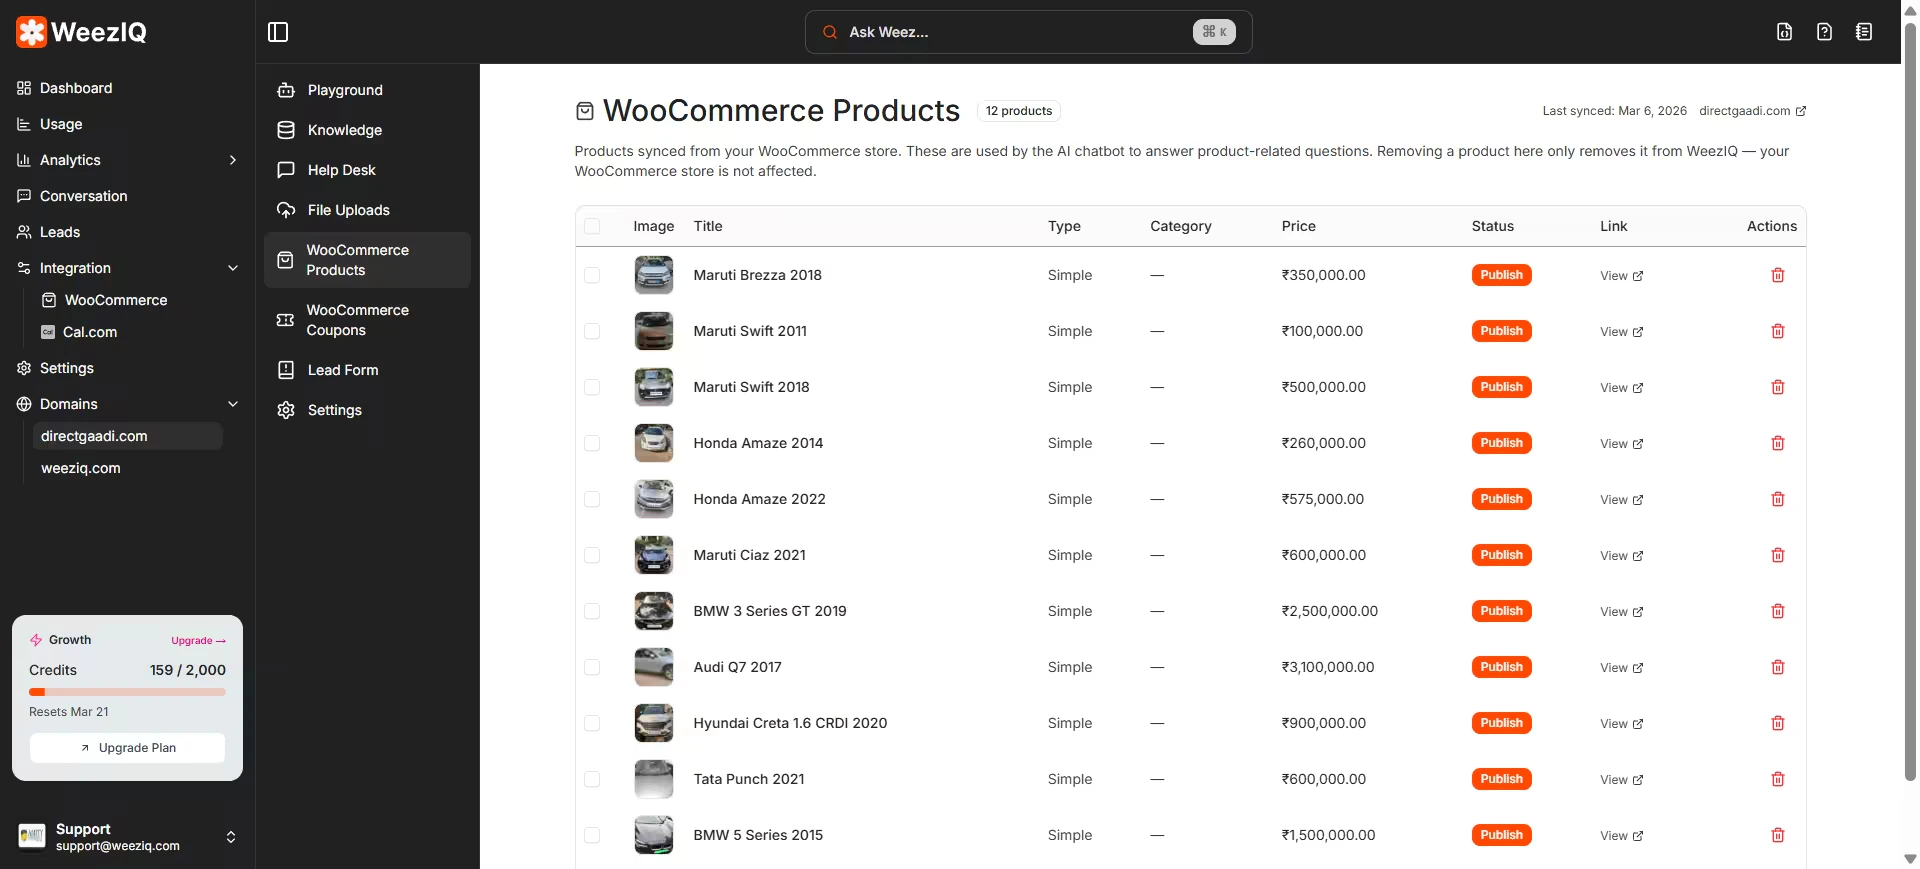Check the Tata Punch 2021 row checkbox

[592, 779]
